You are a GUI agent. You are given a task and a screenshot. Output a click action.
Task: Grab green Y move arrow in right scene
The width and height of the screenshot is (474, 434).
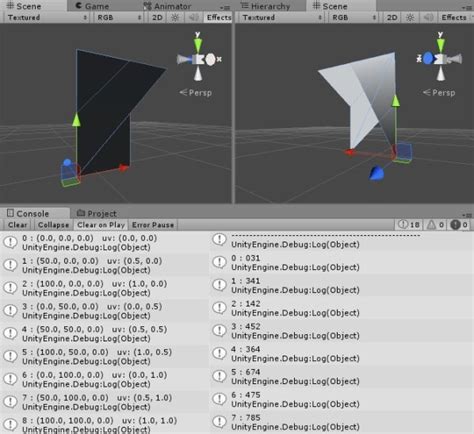[x=395, y=101]
